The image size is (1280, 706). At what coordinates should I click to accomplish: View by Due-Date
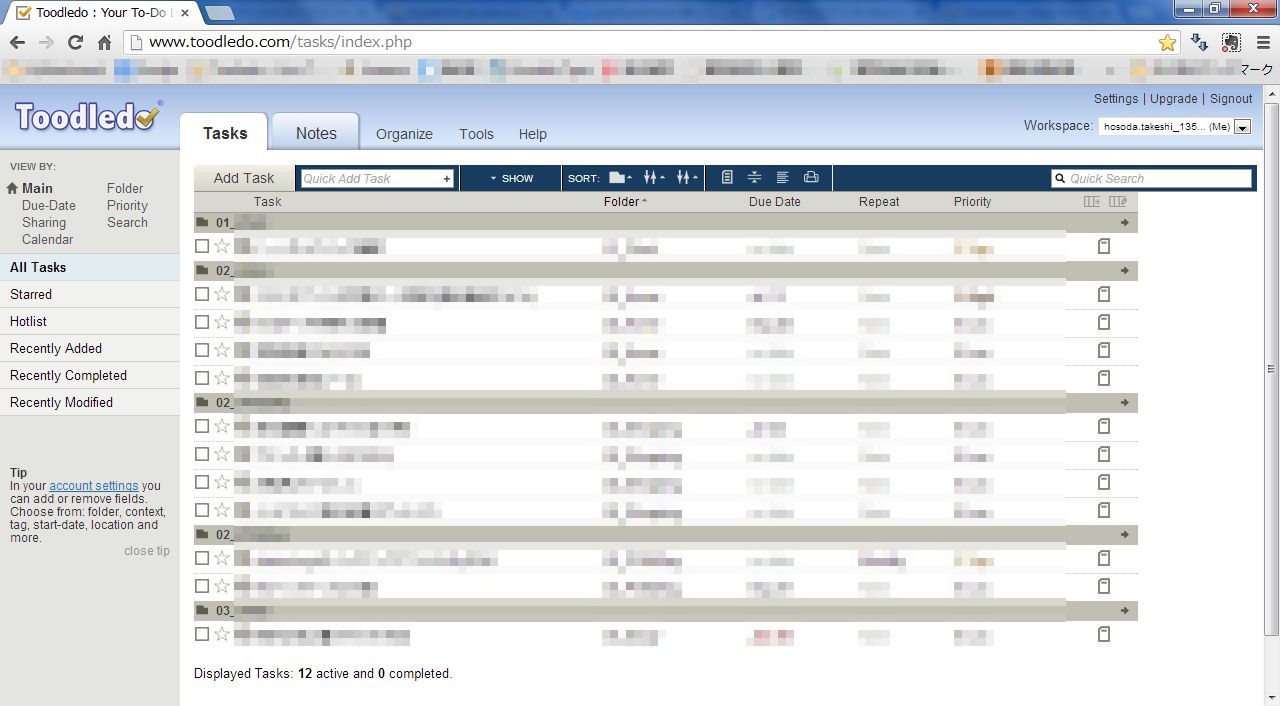pos(49,205)
